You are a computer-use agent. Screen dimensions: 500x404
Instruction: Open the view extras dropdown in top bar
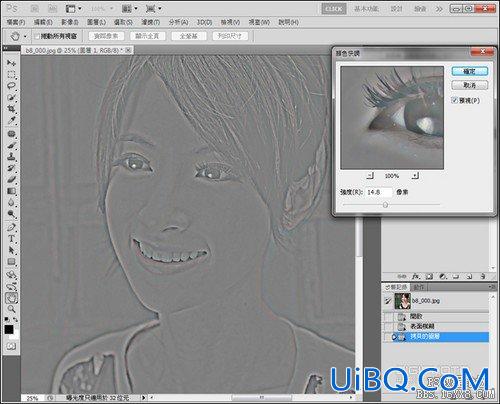pyautogui.click(x=74, y=8)
